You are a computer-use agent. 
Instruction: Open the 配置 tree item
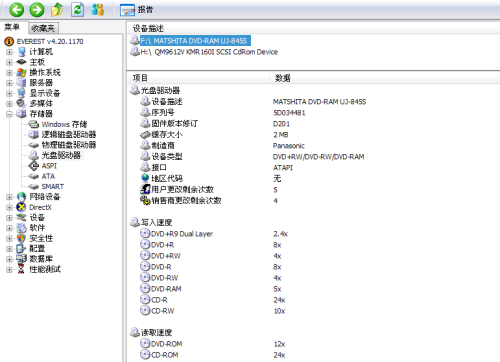pos(37,249)
